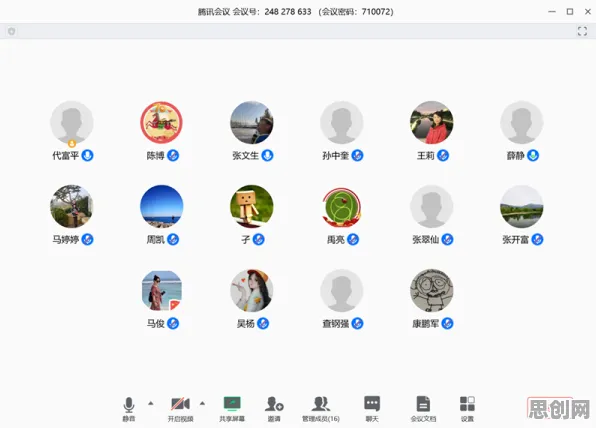Expand audio options arrow beside 静音
The image size is (596, 428).
(151, 403)
